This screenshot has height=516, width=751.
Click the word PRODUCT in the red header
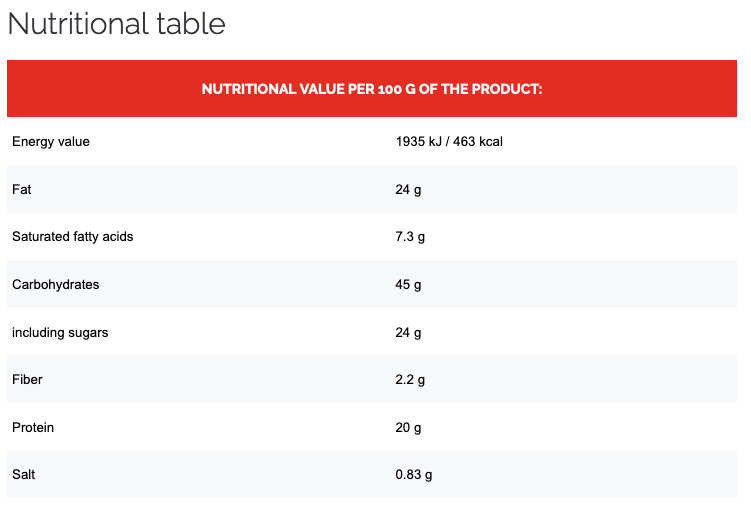pos(503,89)
